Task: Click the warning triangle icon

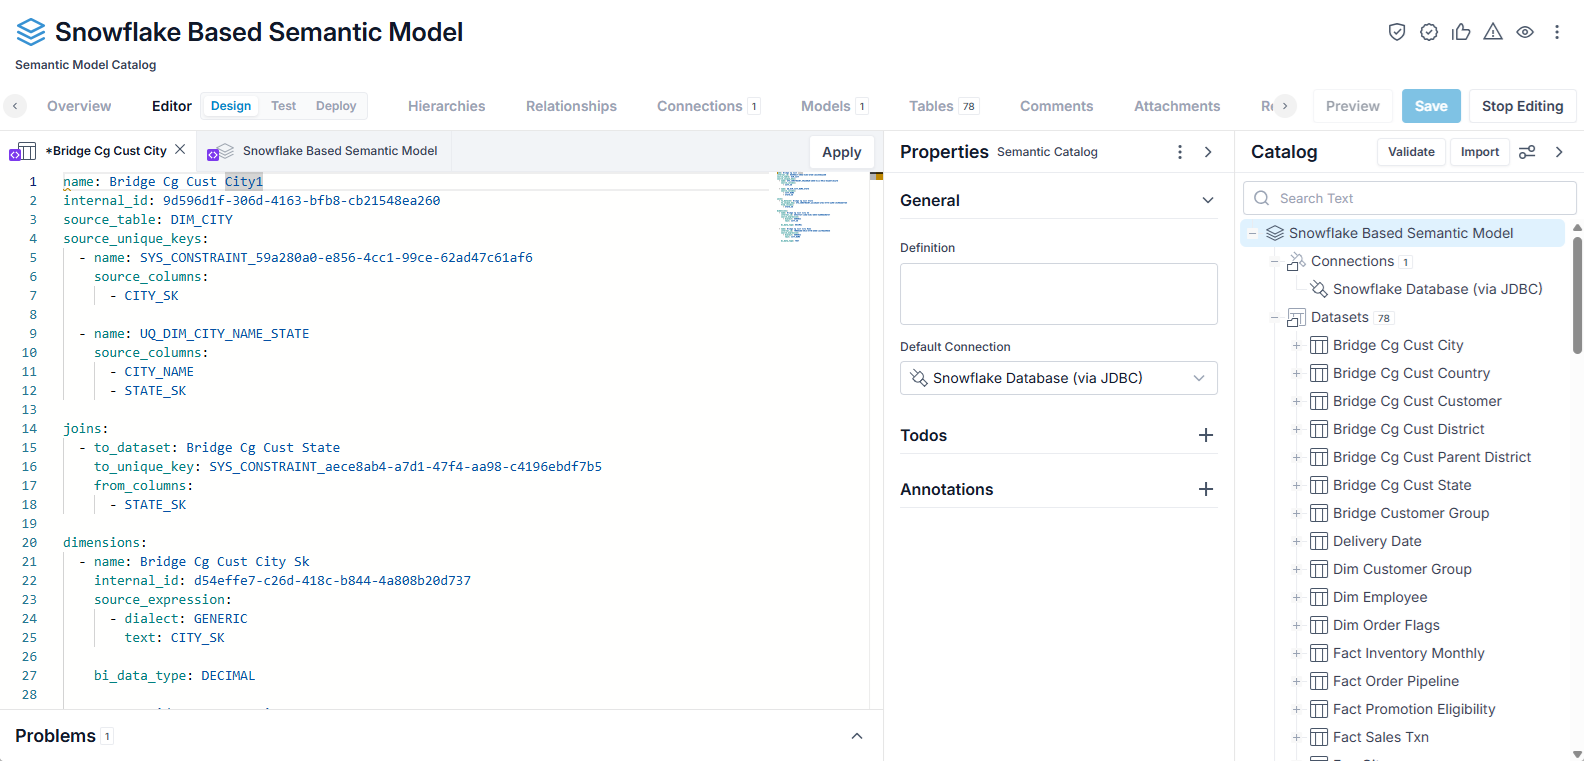Action: tap(1493, 32)
